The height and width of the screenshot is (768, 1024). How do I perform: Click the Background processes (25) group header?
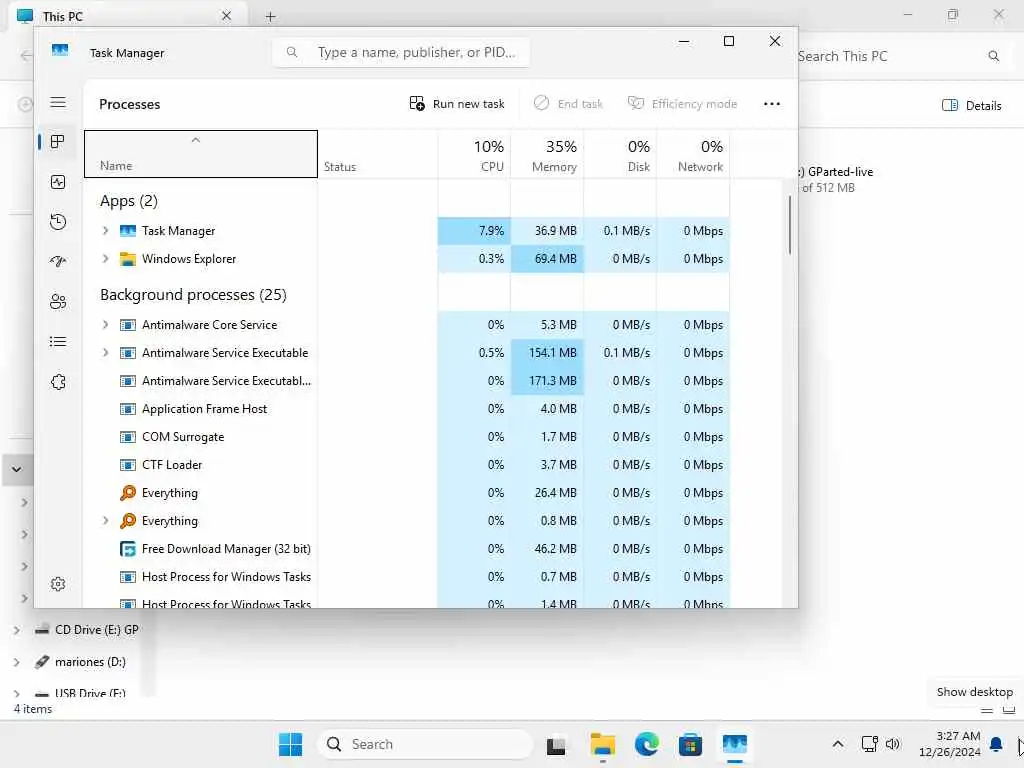[193, 295]
